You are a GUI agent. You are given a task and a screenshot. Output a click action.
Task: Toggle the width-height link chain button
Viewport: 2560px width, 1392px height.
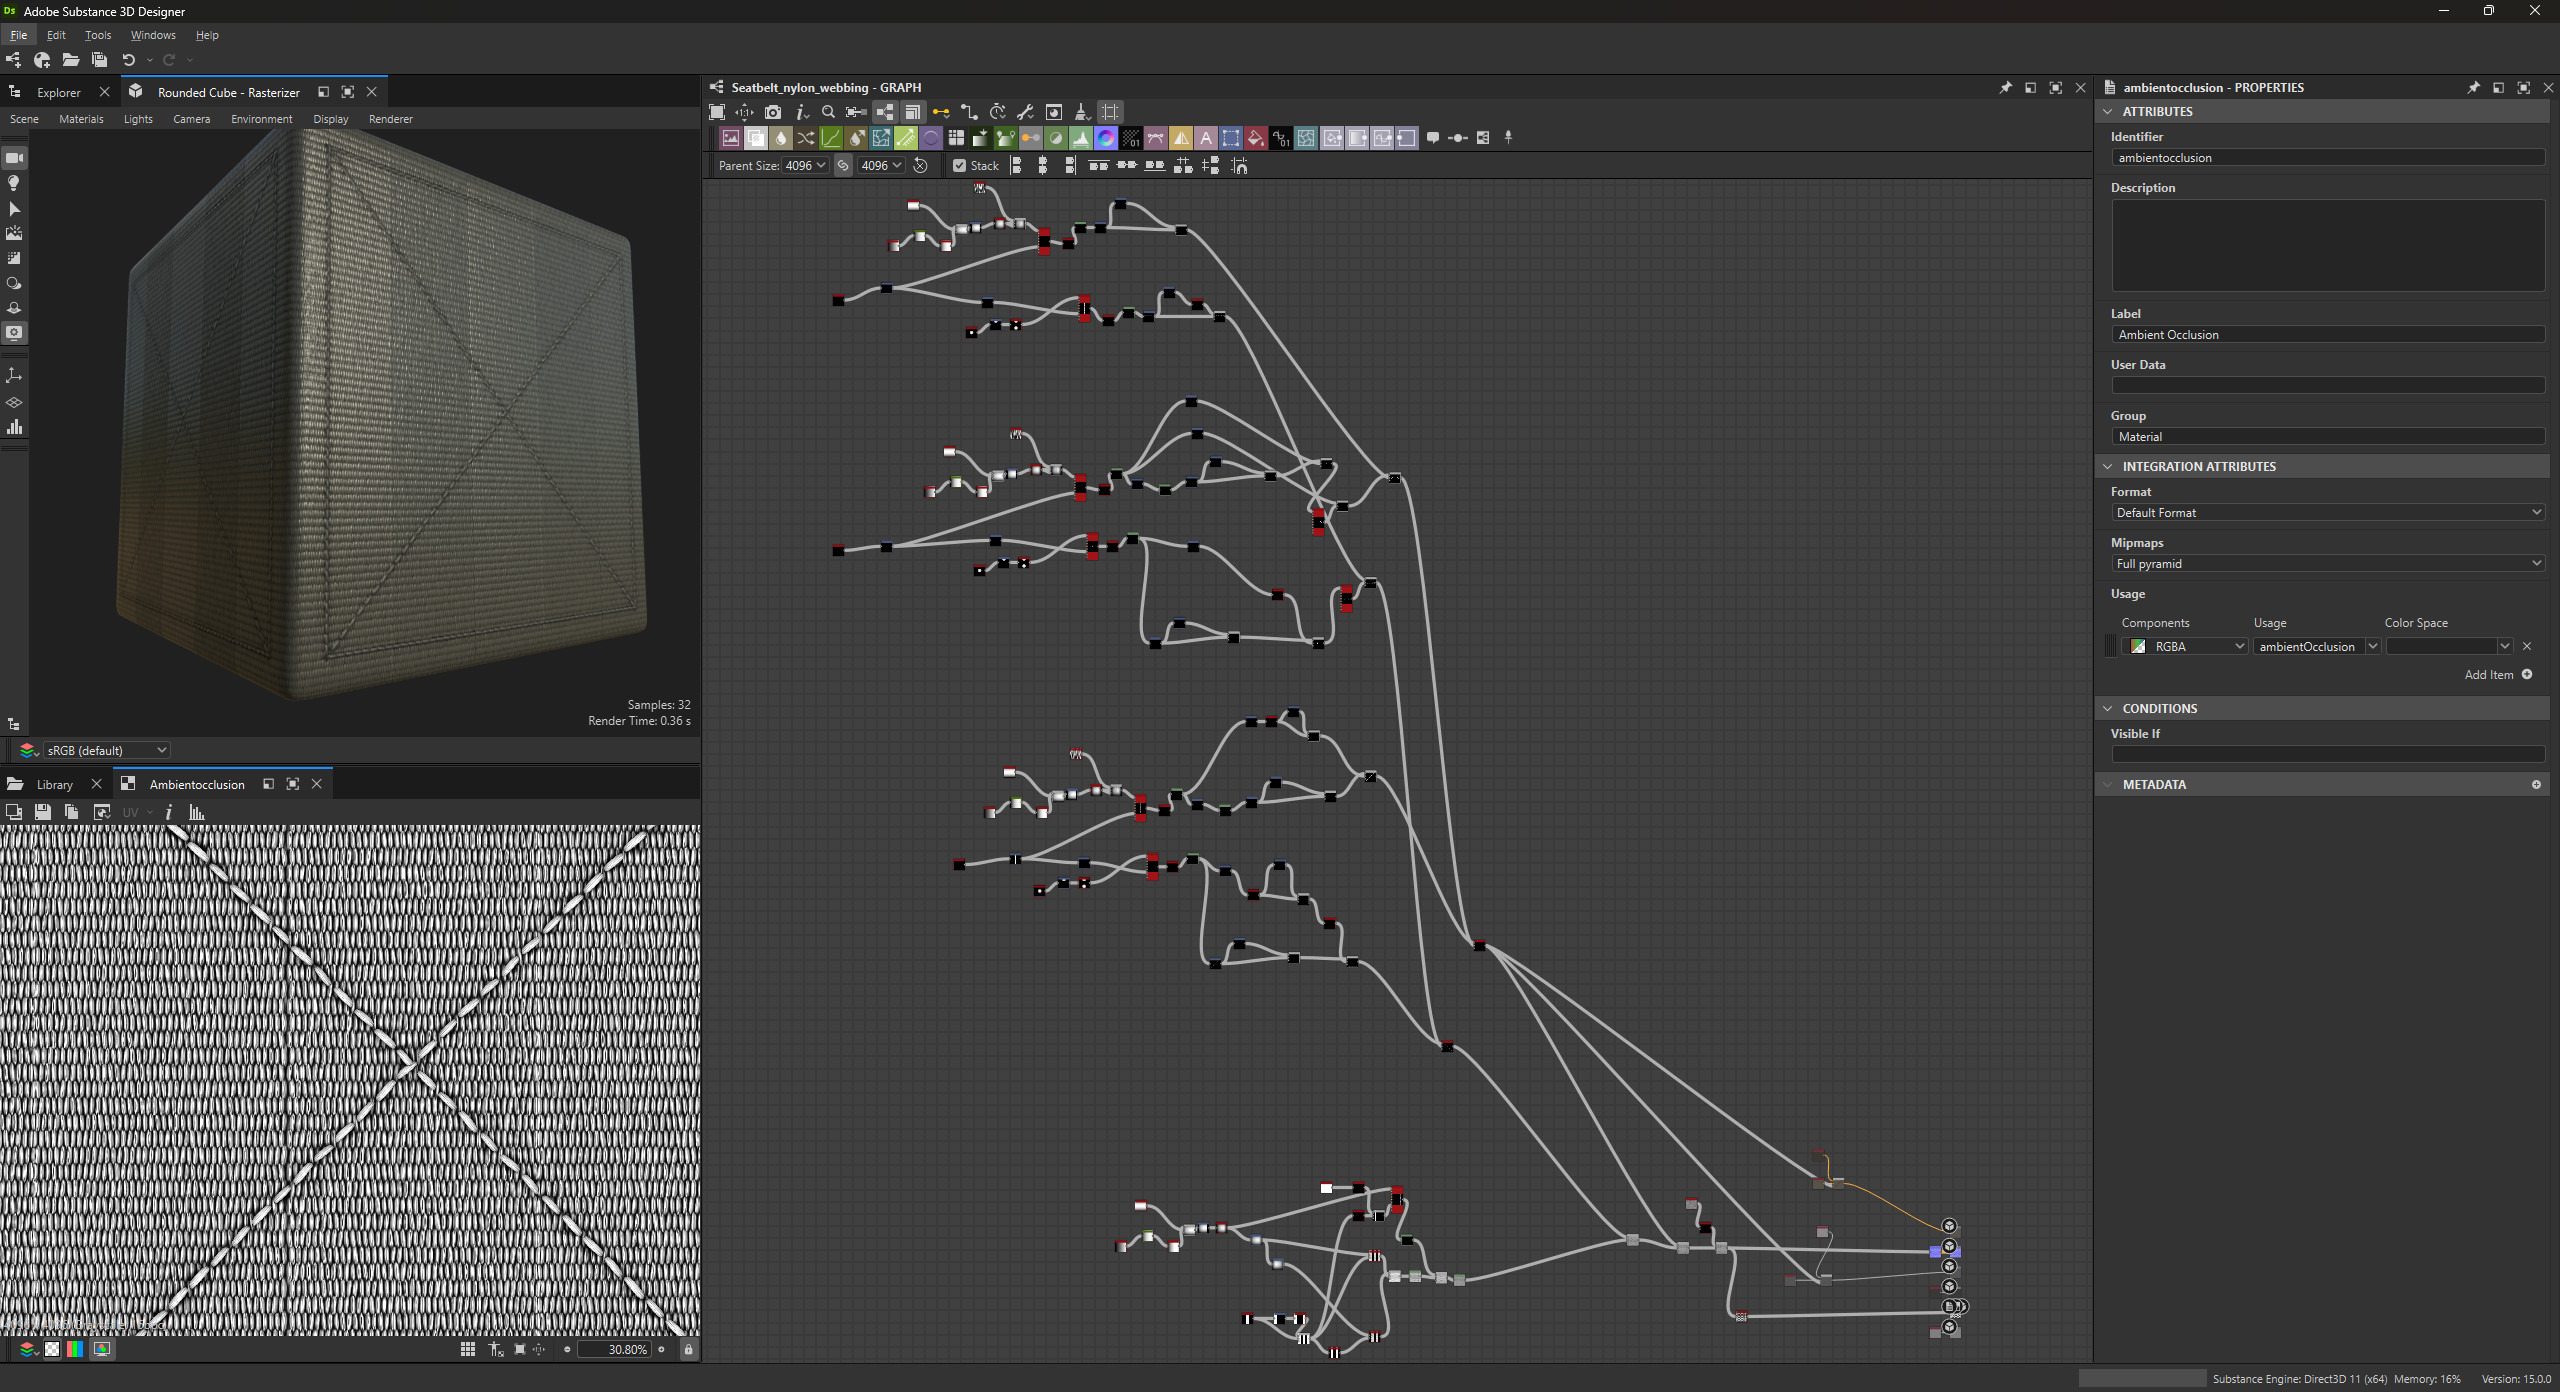point(843,166)
